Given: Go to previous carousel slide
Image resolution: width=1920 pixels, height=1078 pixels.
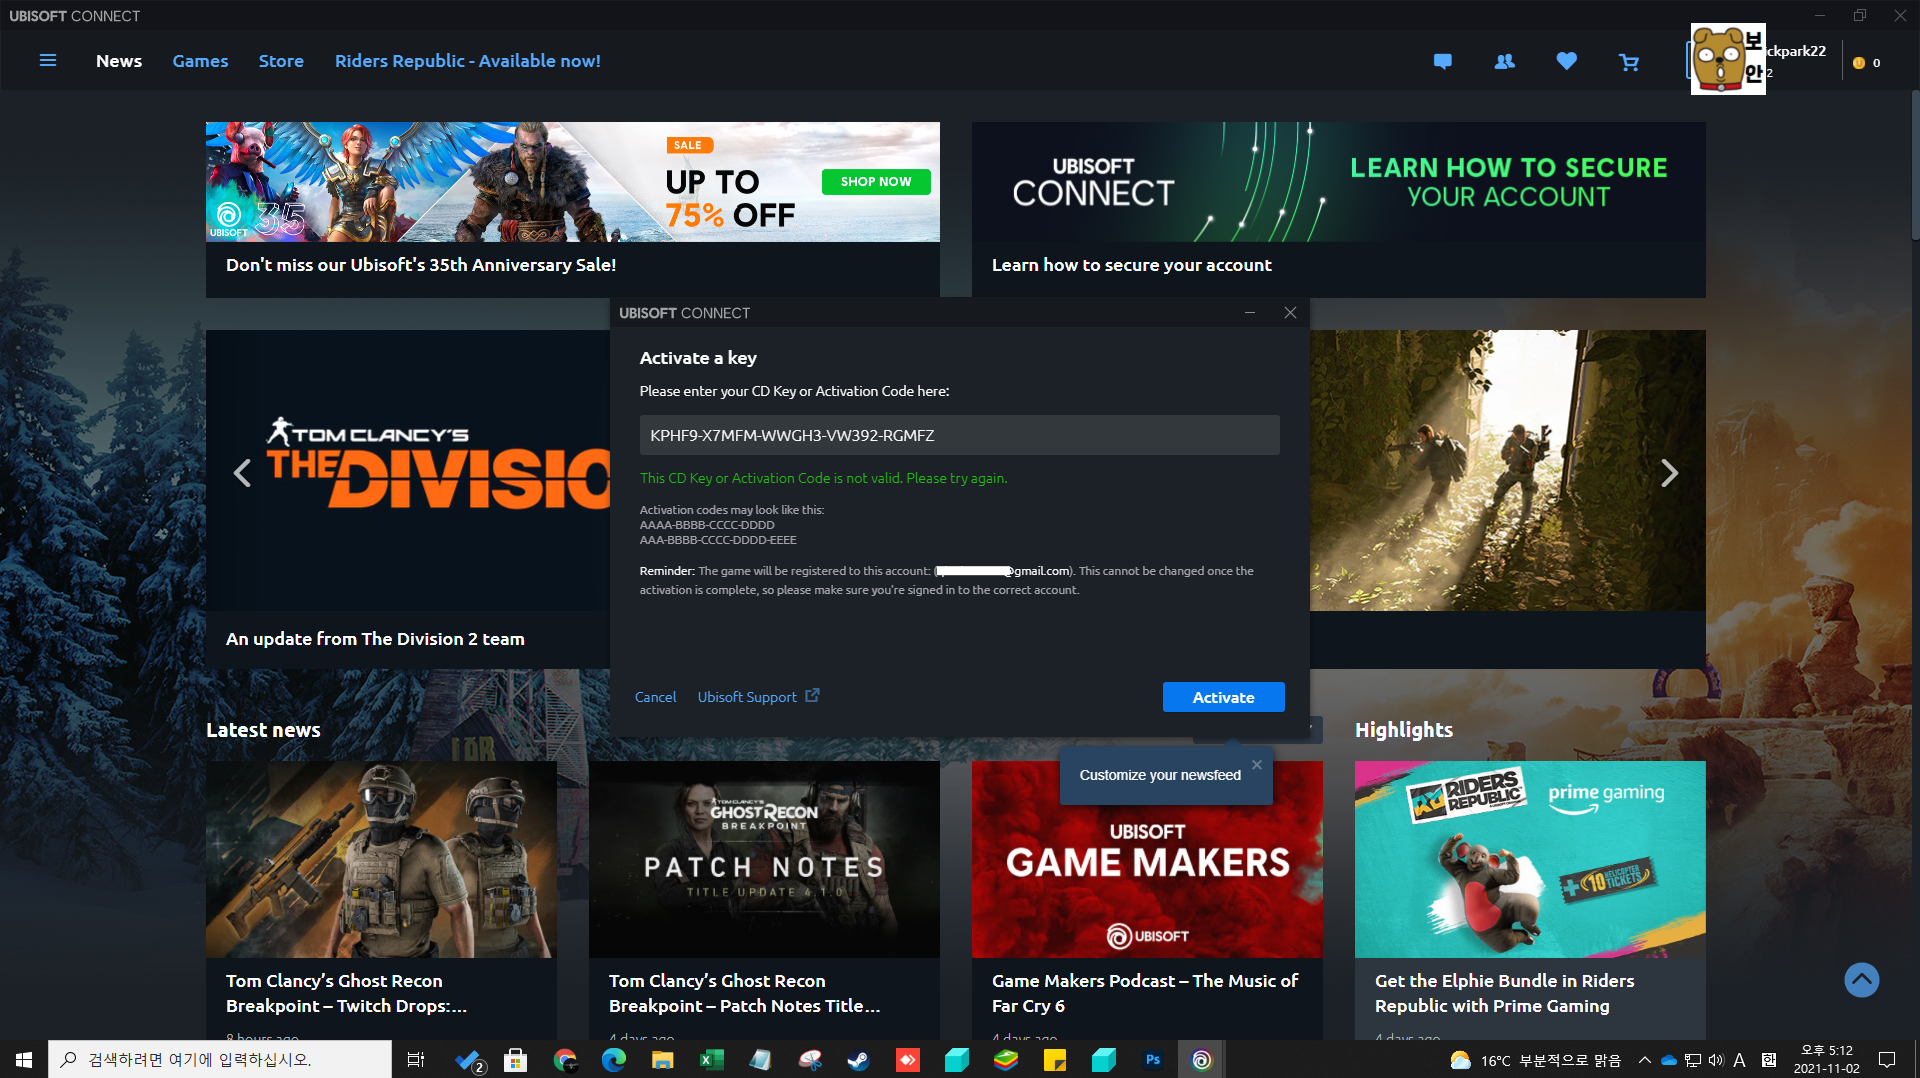Looking at the screenshot, I should point(242,473).
